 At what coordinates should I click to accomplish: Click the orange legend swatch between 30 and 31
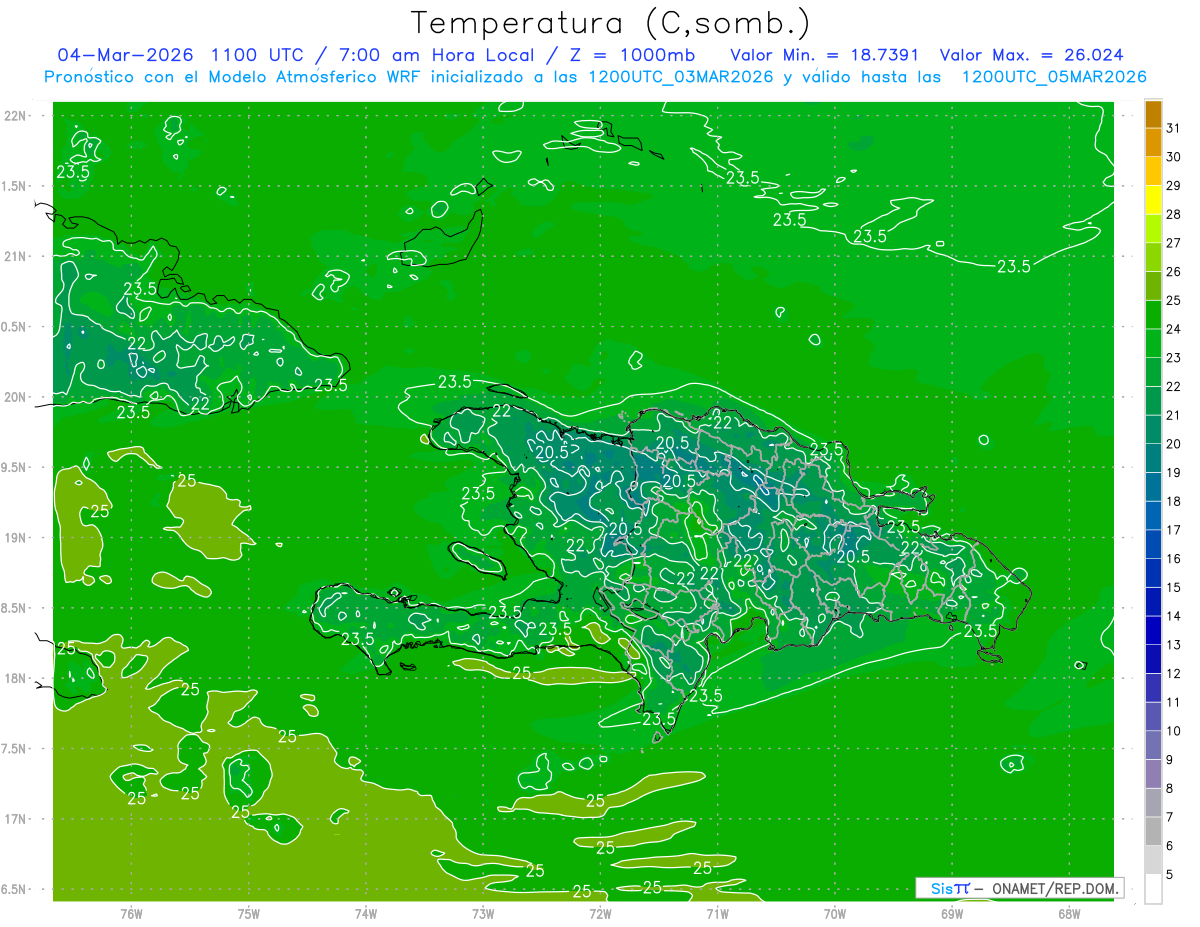point(1153,142)
